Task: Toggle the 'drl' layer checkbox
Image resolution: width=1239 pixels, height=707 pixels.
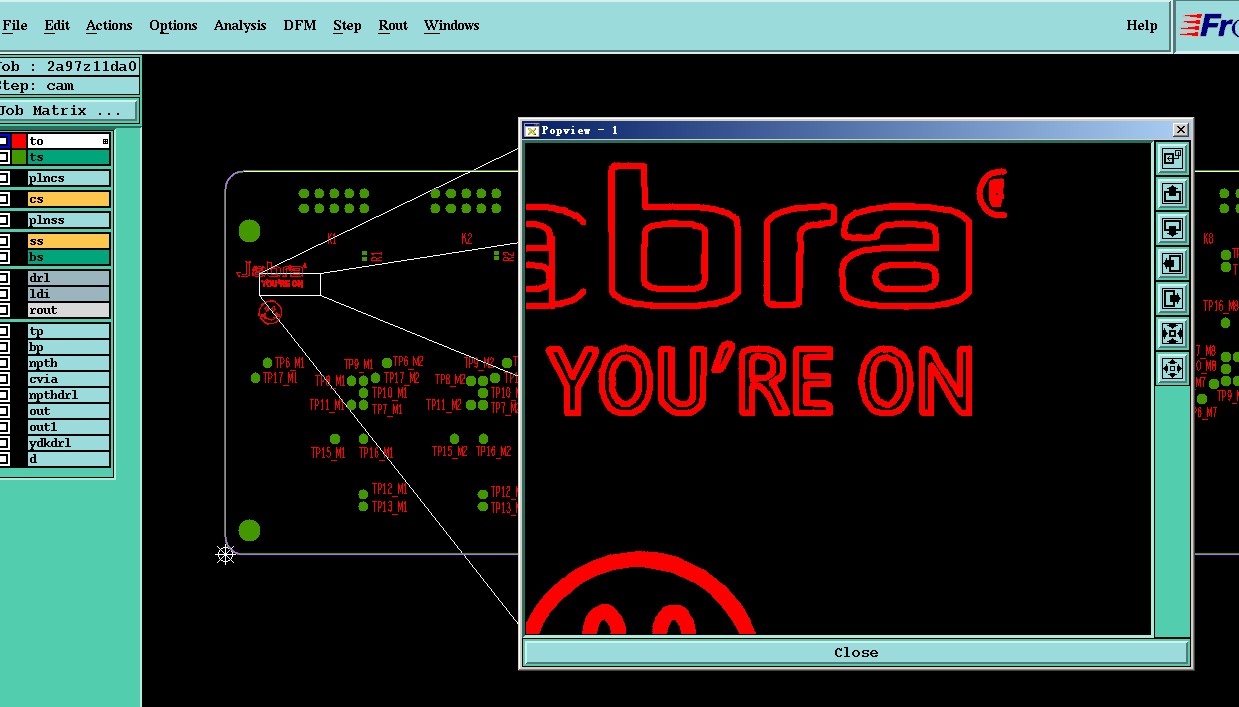Action: pos(4,278)
